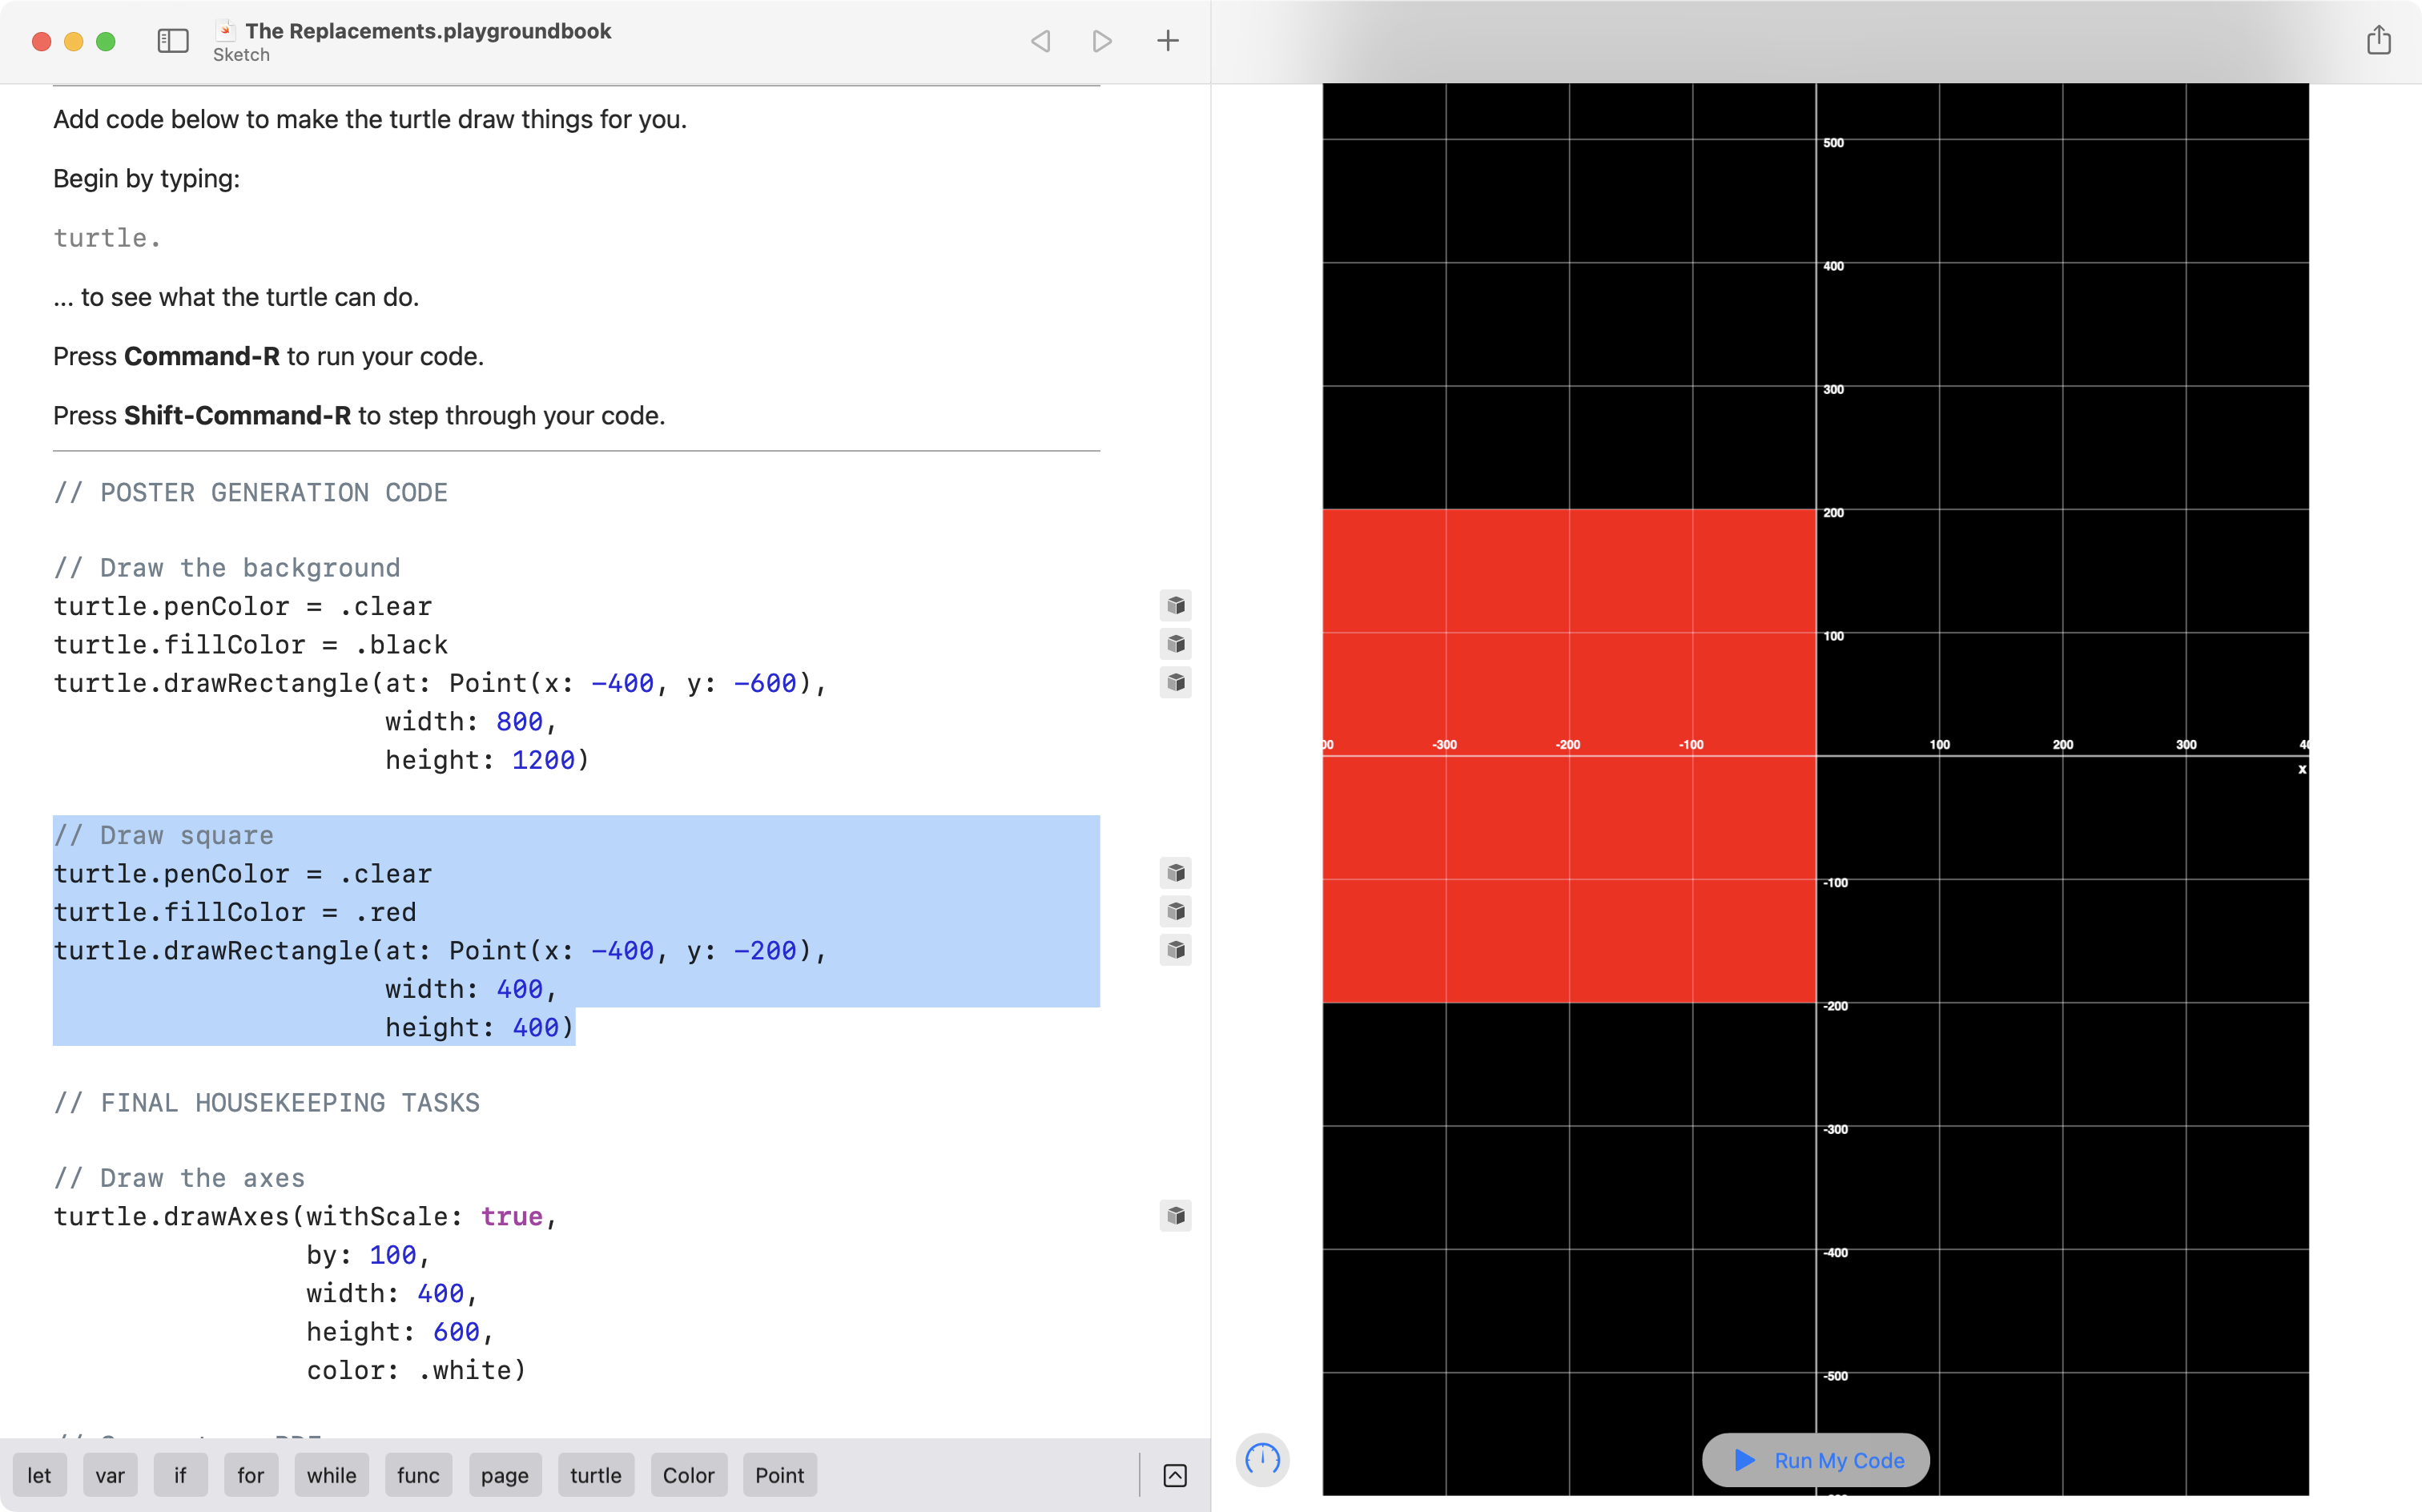Screen dimensions: 2422x1512
Task: Adjust run speed with the dial control
Action: pos(1262,1460)
